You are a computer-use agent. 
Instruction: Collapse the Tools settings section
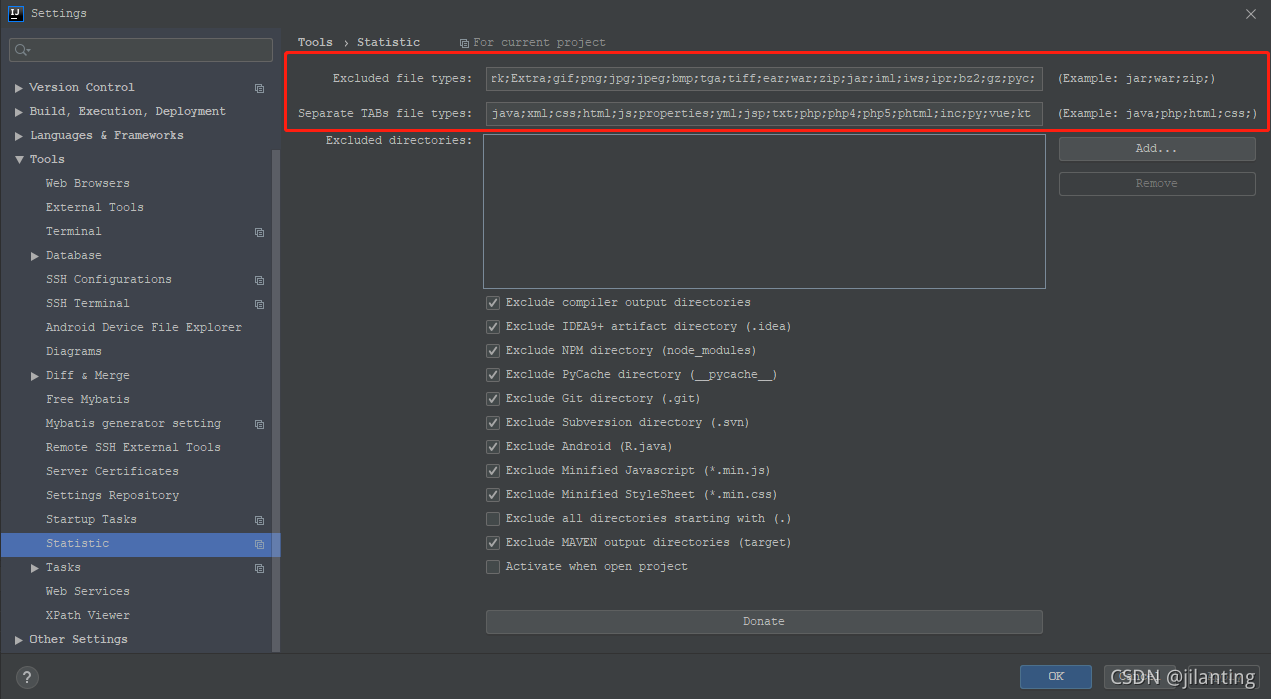[19, 160]
